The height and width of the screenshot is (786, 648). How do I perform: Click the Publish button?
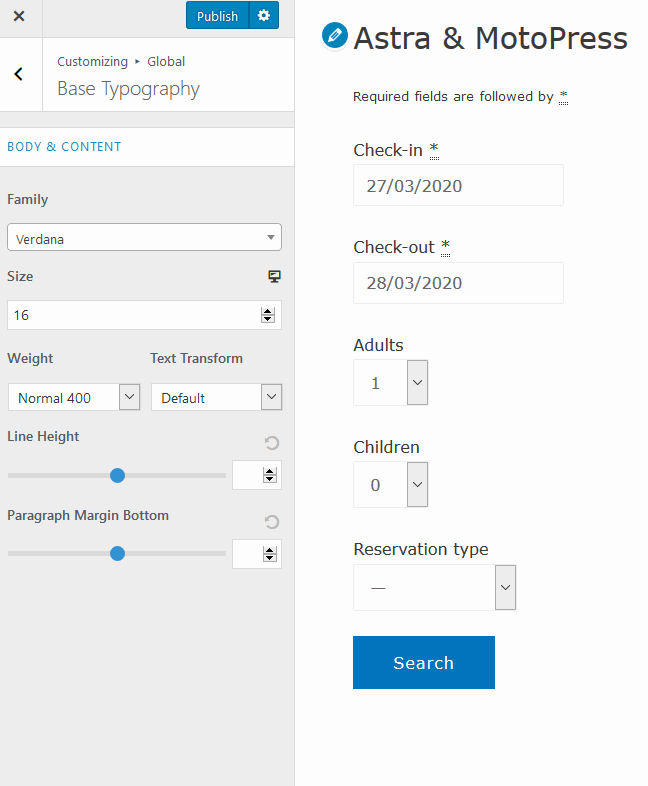217,16
